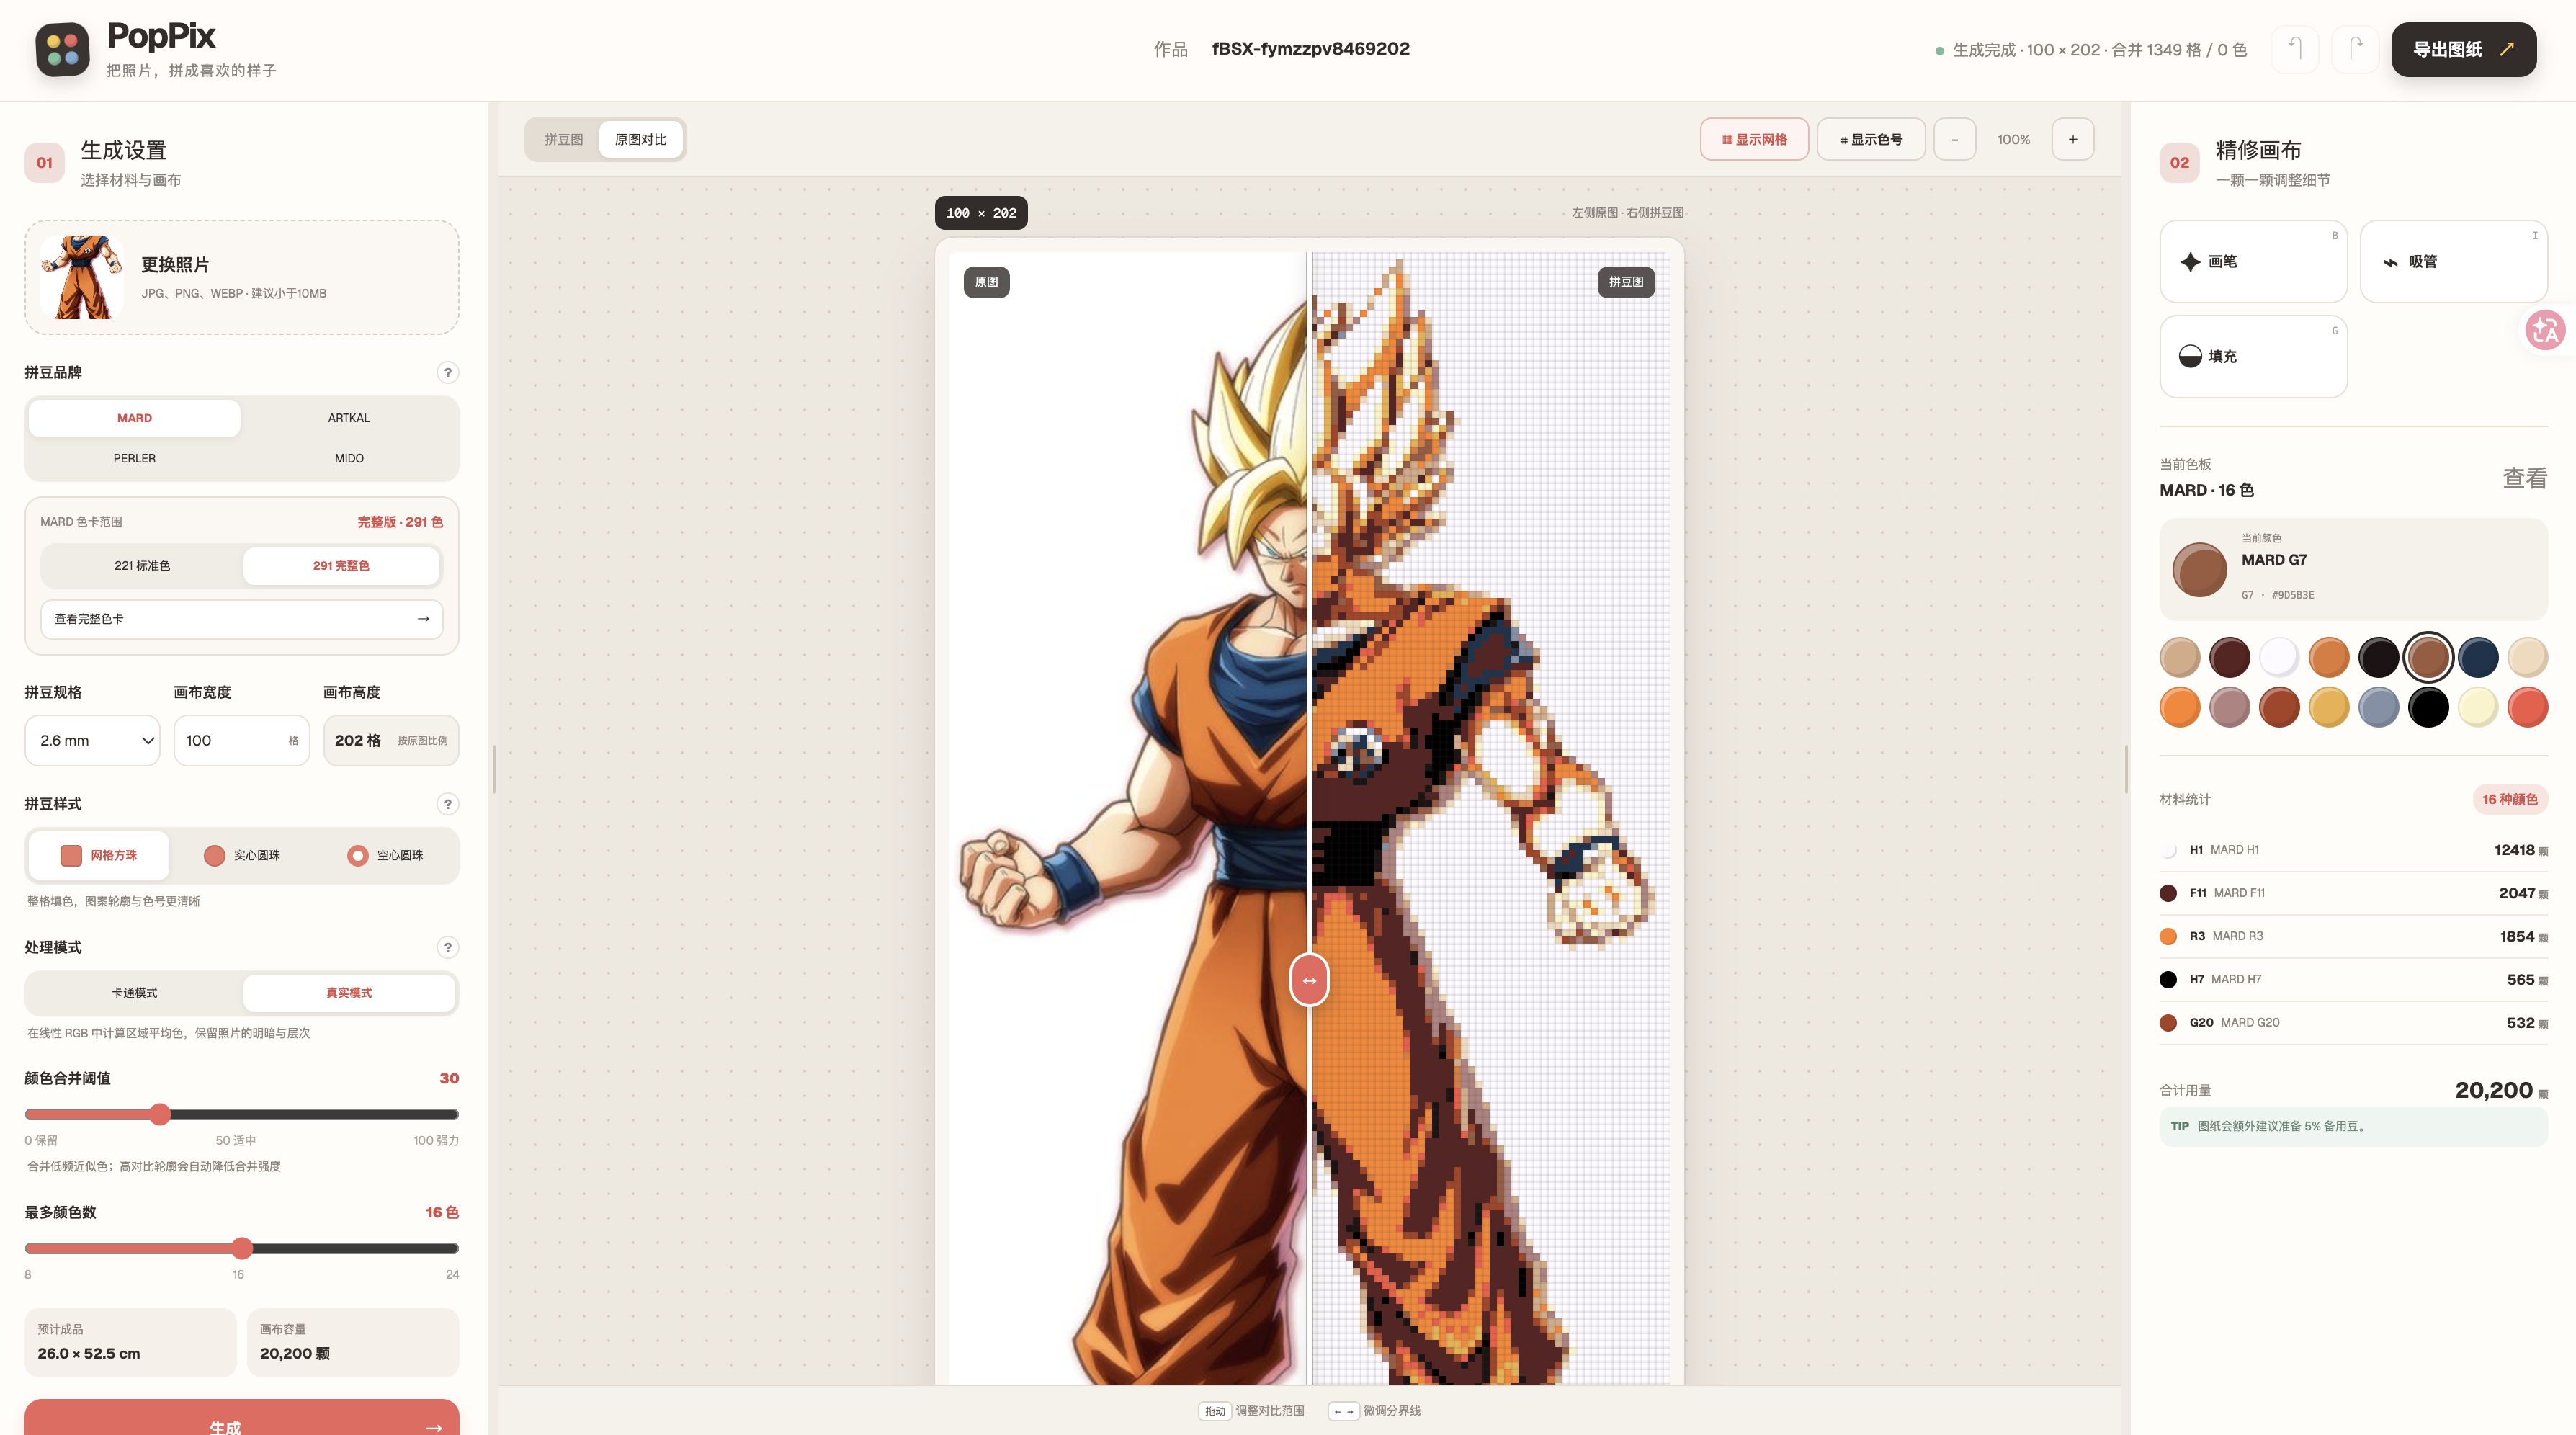Click the Goku photo thumbnail
The height and width of the screenshot is (1435, 2576).
click(82, 277)
